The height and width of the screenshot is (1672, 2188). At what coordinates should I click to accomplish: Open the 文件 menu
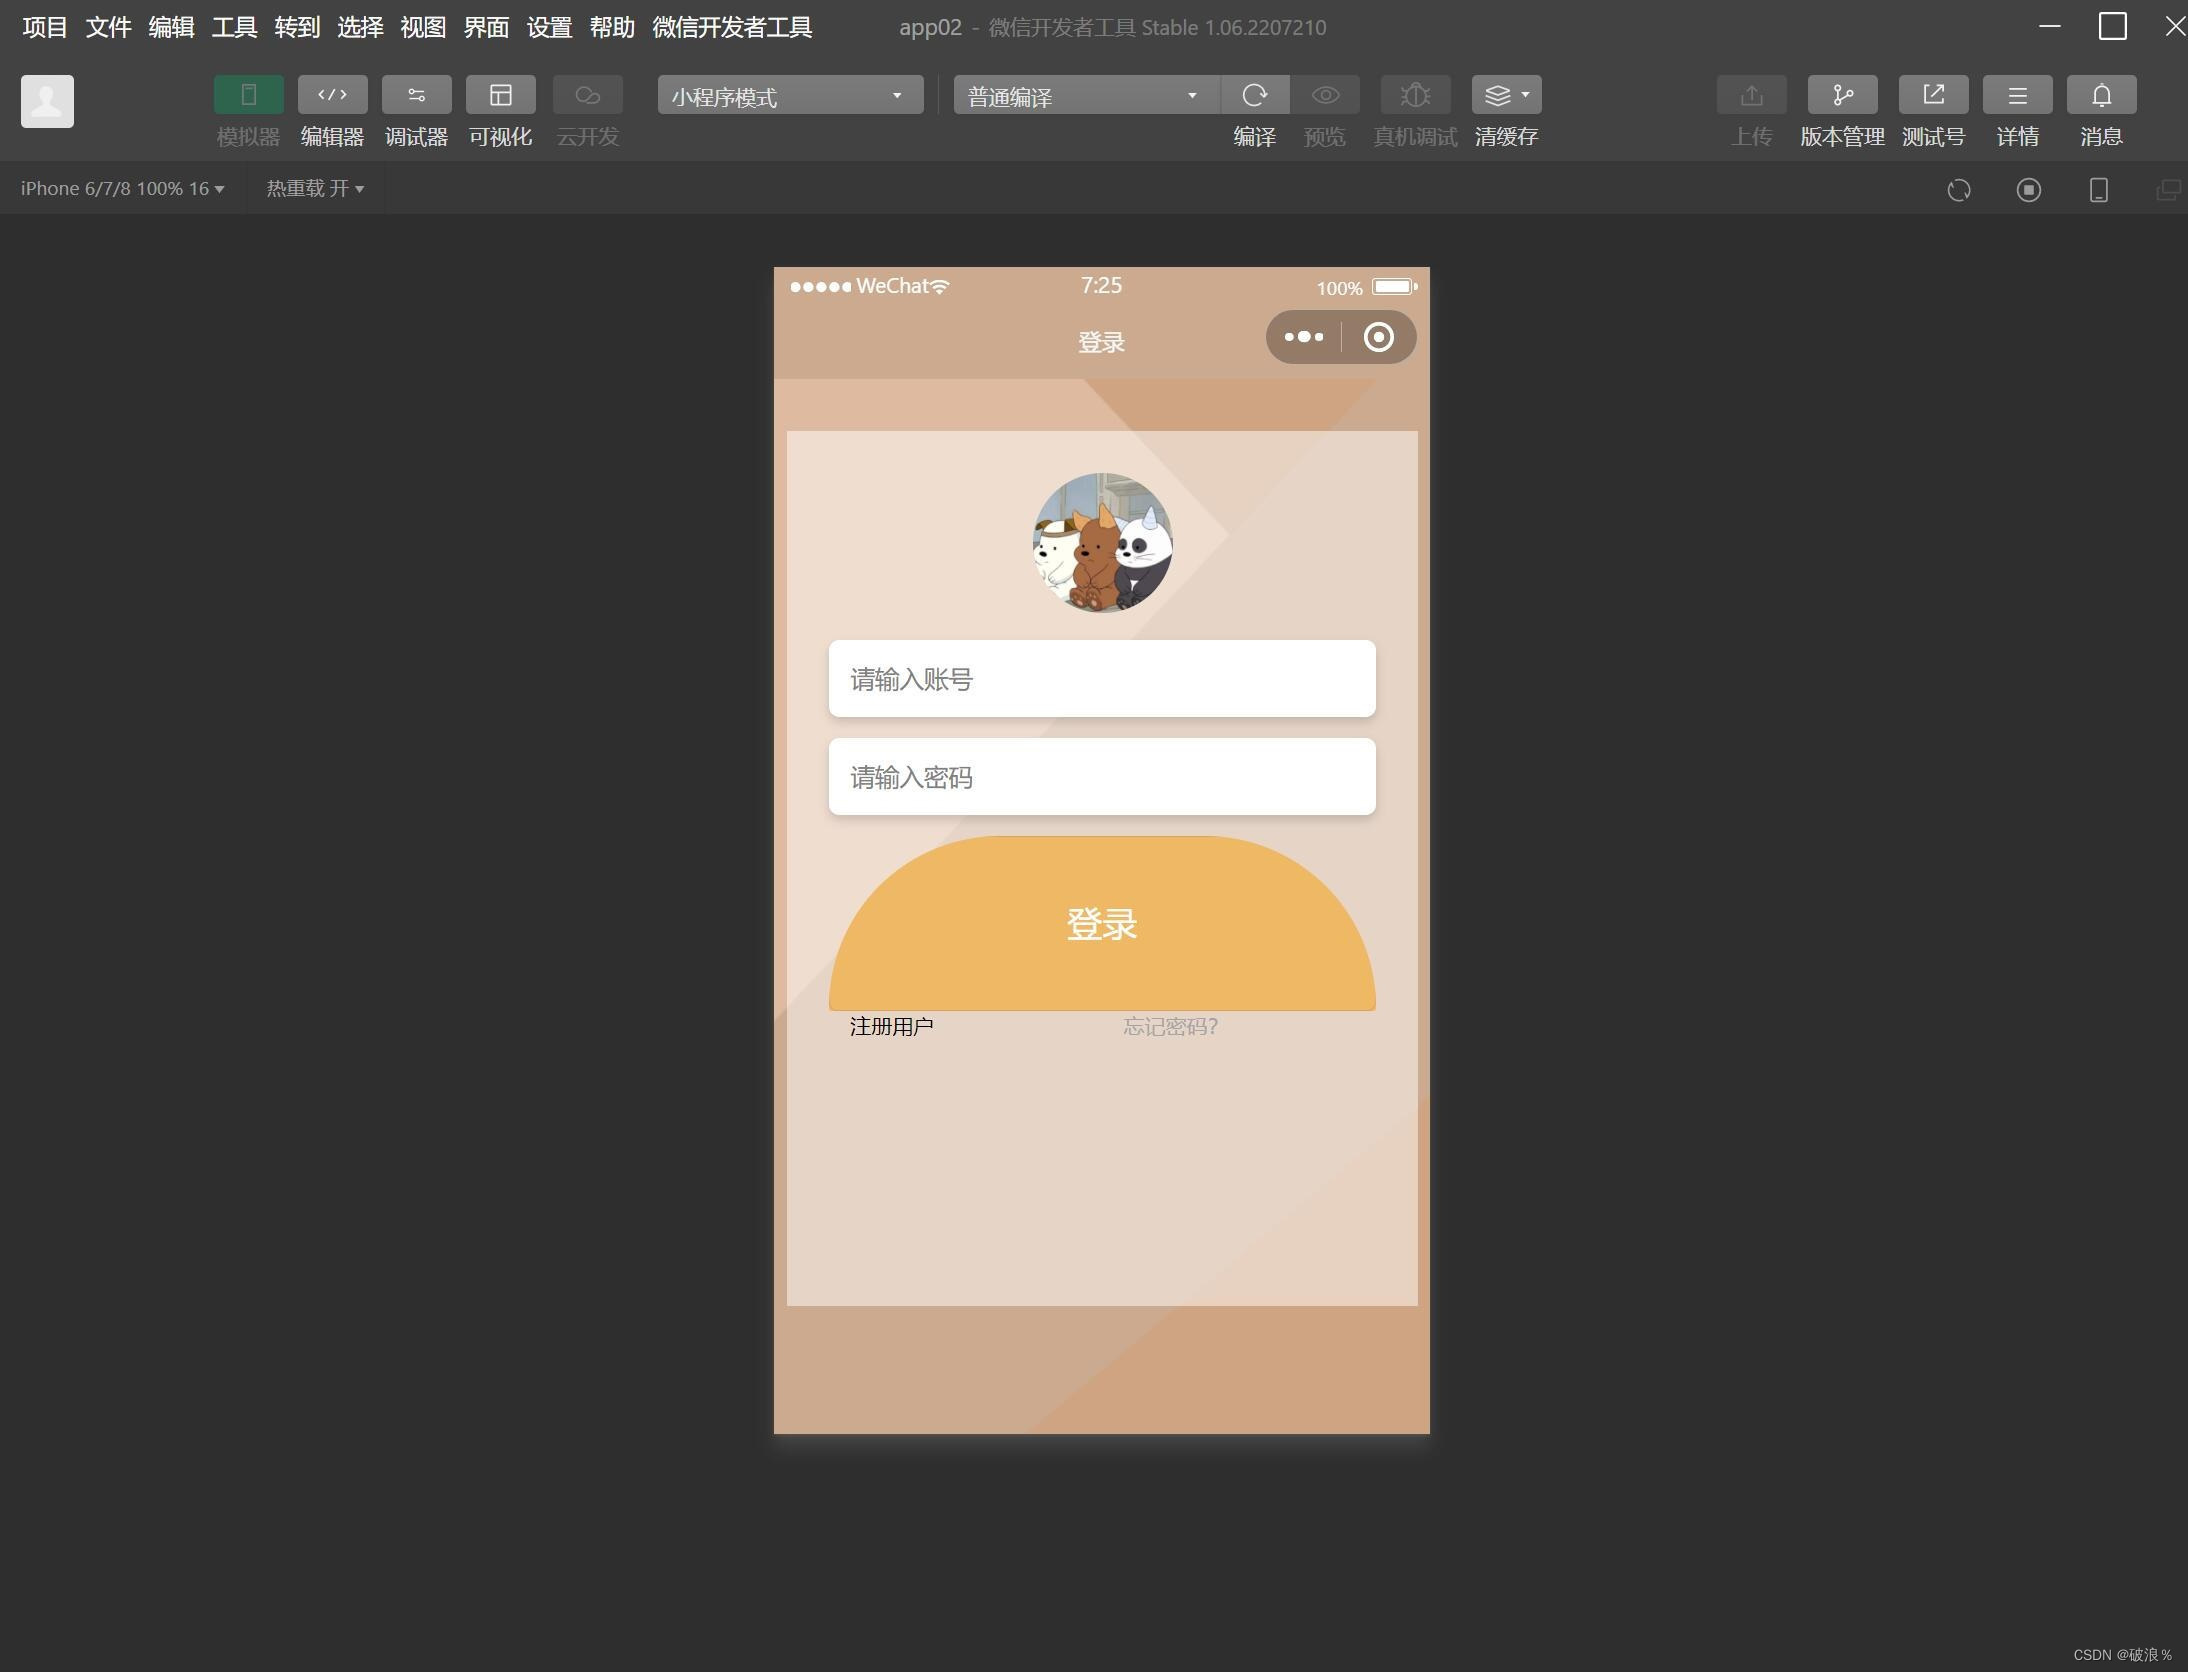coord(108,27)
